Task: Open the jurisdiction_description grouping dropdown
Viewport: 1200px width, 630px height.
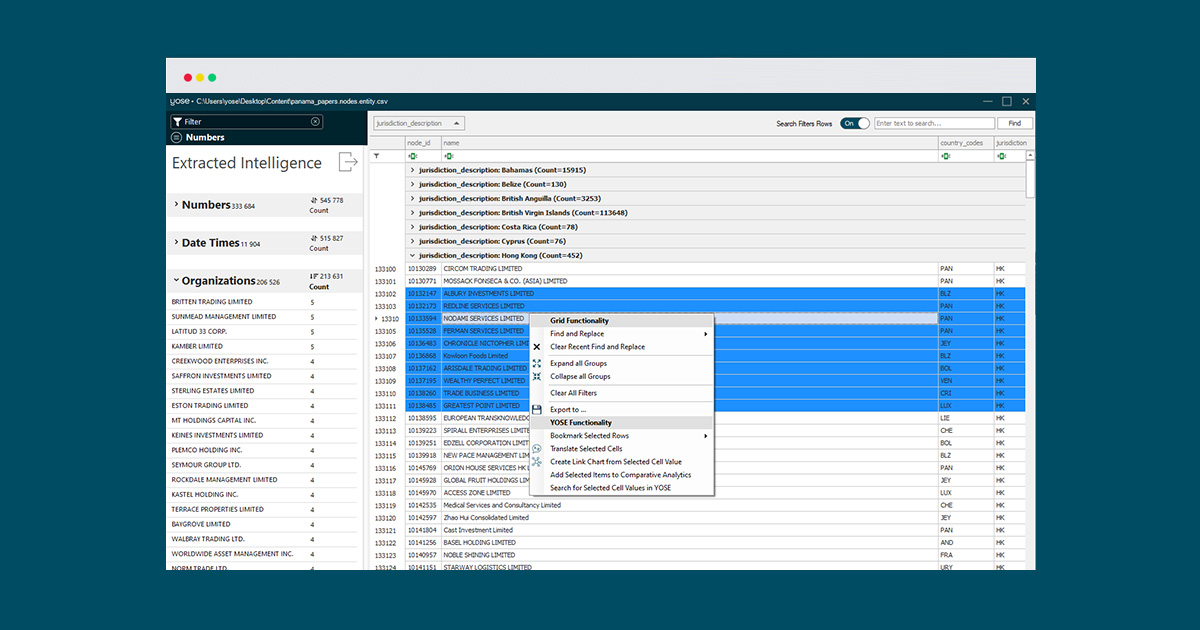Action: pos(458,123)
